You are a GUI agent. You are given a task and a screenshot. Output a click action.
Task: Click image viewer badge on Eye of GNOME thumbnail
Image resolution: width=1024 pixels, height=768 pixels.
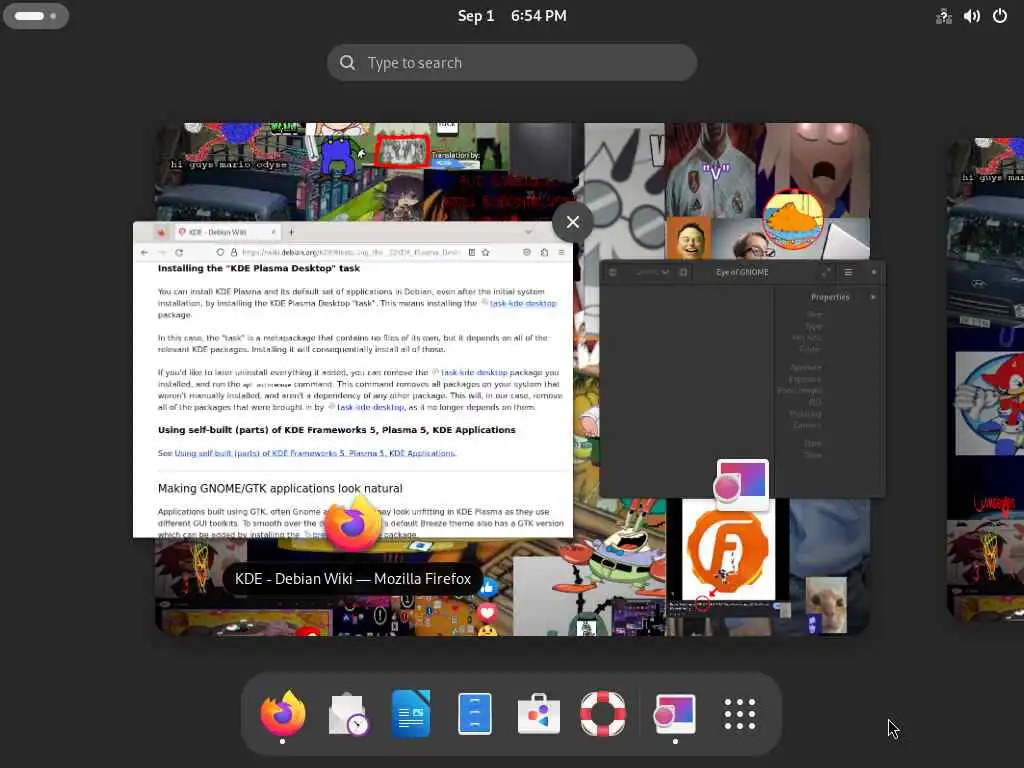742,485
